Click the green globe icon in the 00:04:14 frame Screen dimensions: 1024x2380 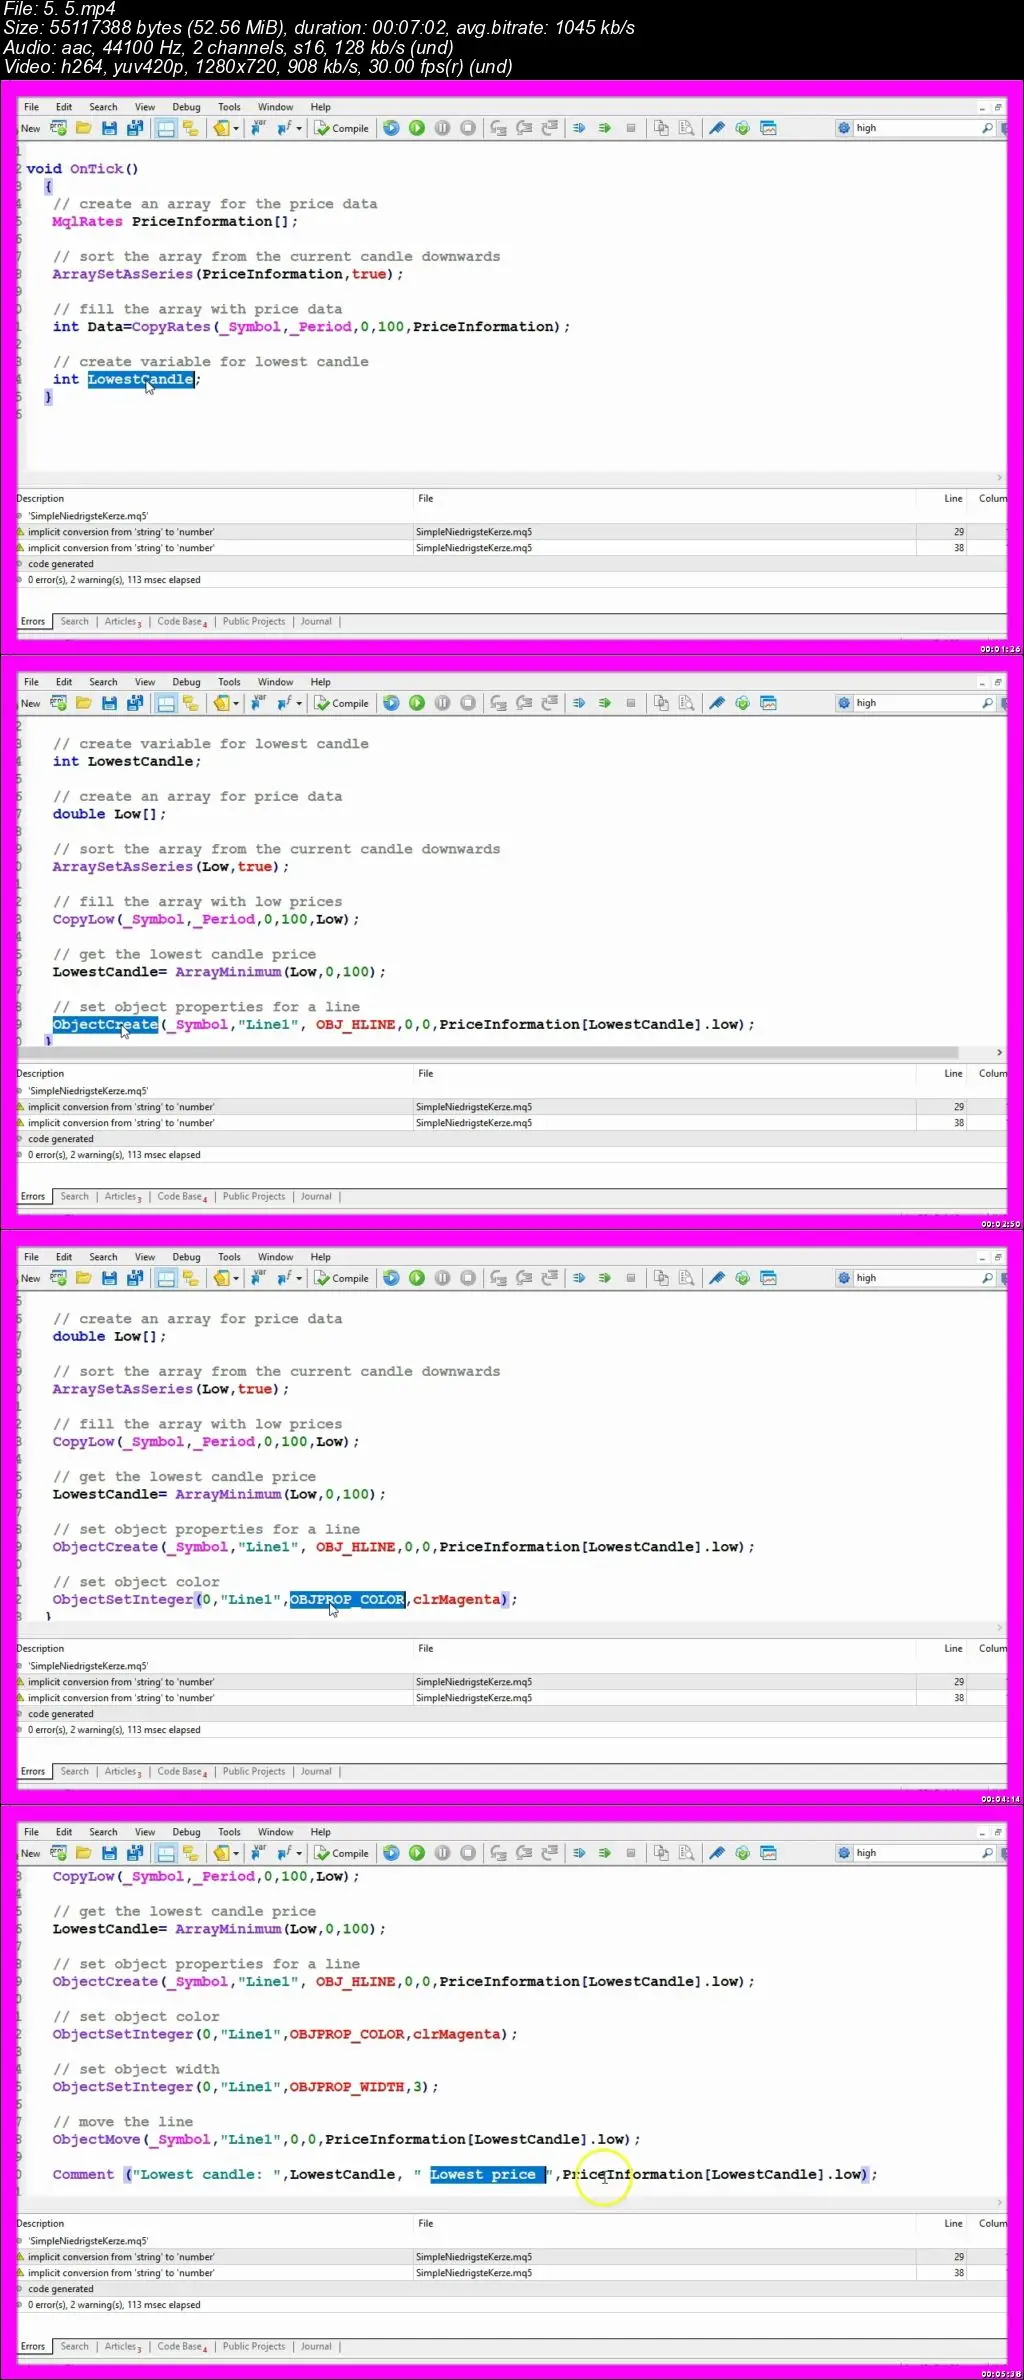(742, 1278)
